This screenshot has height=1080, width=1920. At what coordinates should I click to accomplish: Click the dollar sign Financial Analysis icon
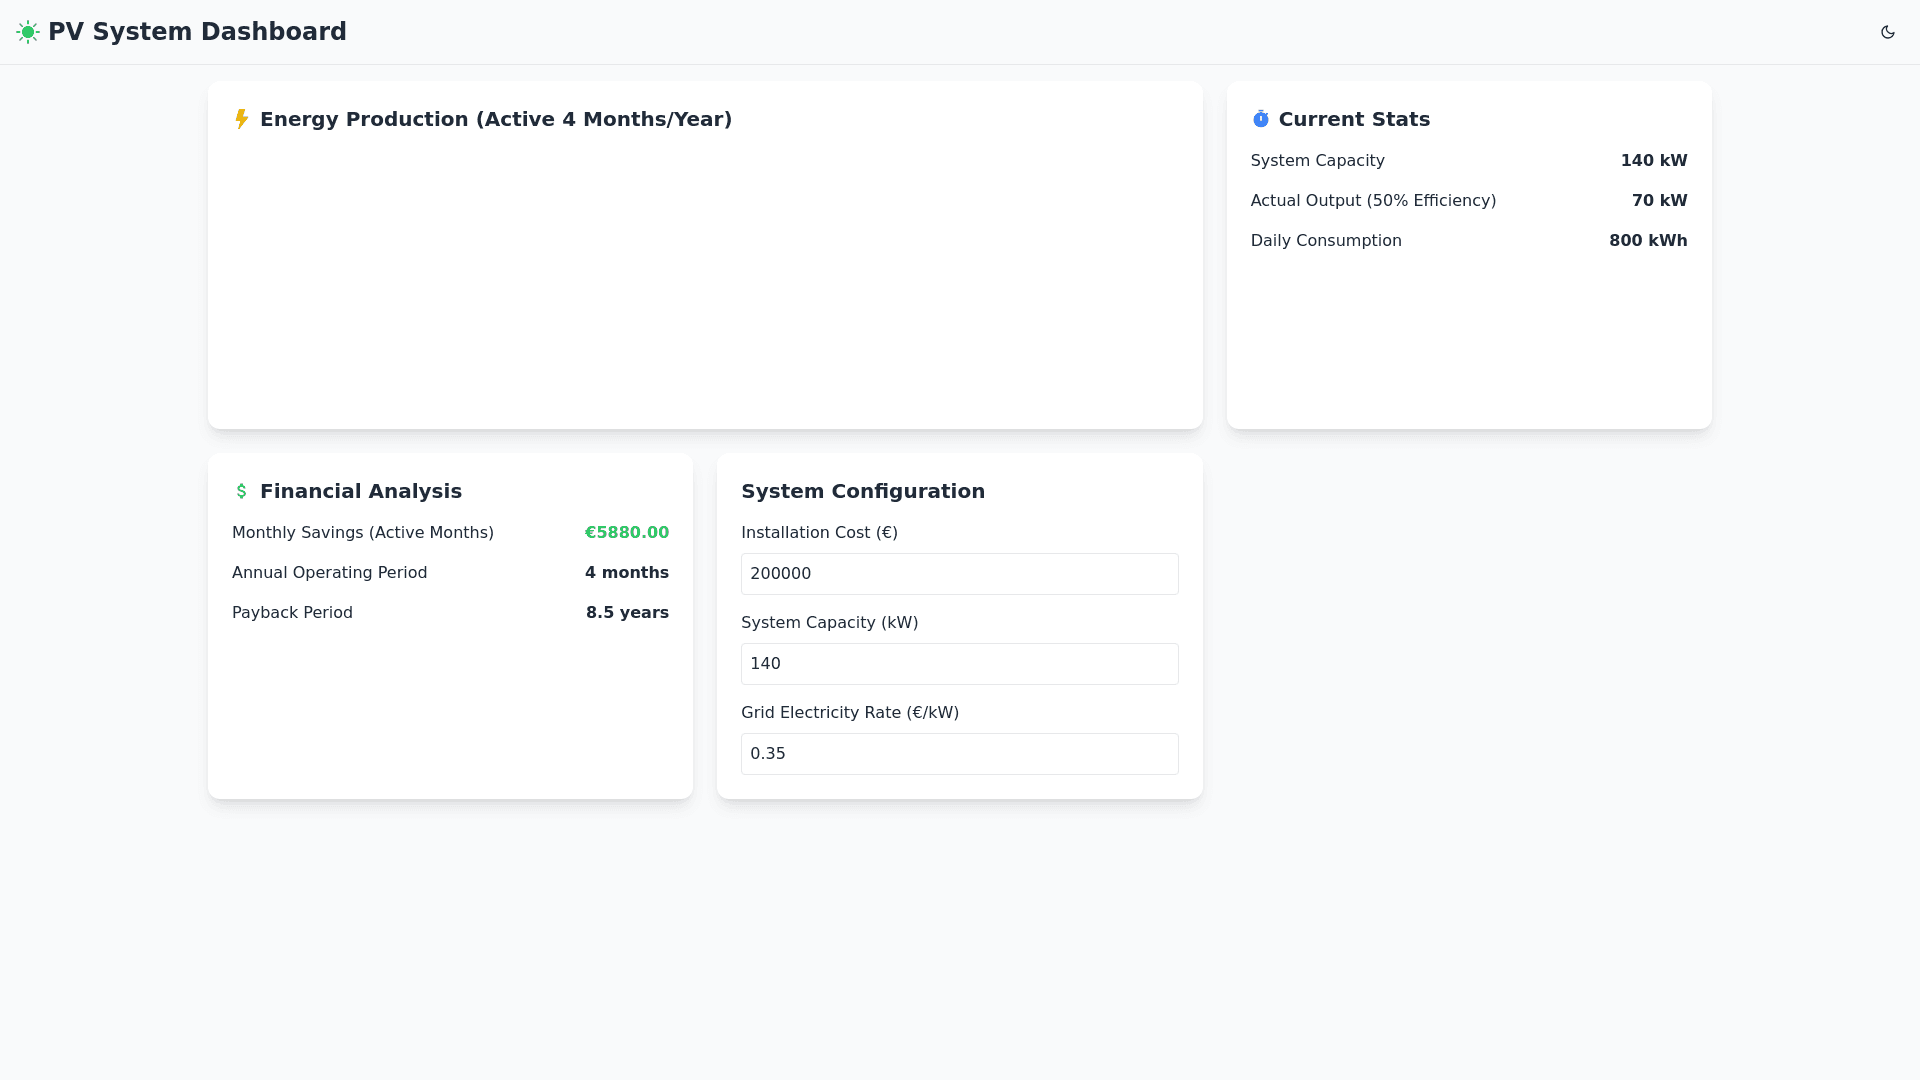pos(241,491)
